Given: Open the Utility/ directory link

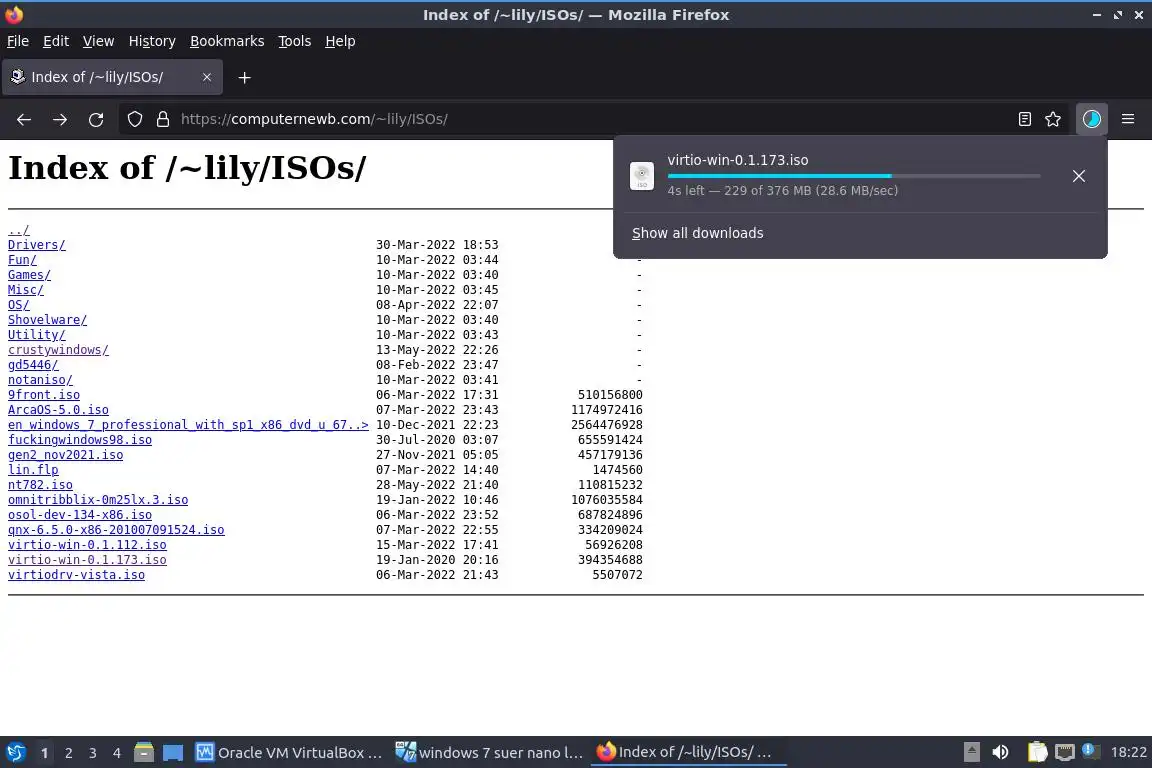Looking at the screenshot, I should pyautogui.click(x=37, y=334).
